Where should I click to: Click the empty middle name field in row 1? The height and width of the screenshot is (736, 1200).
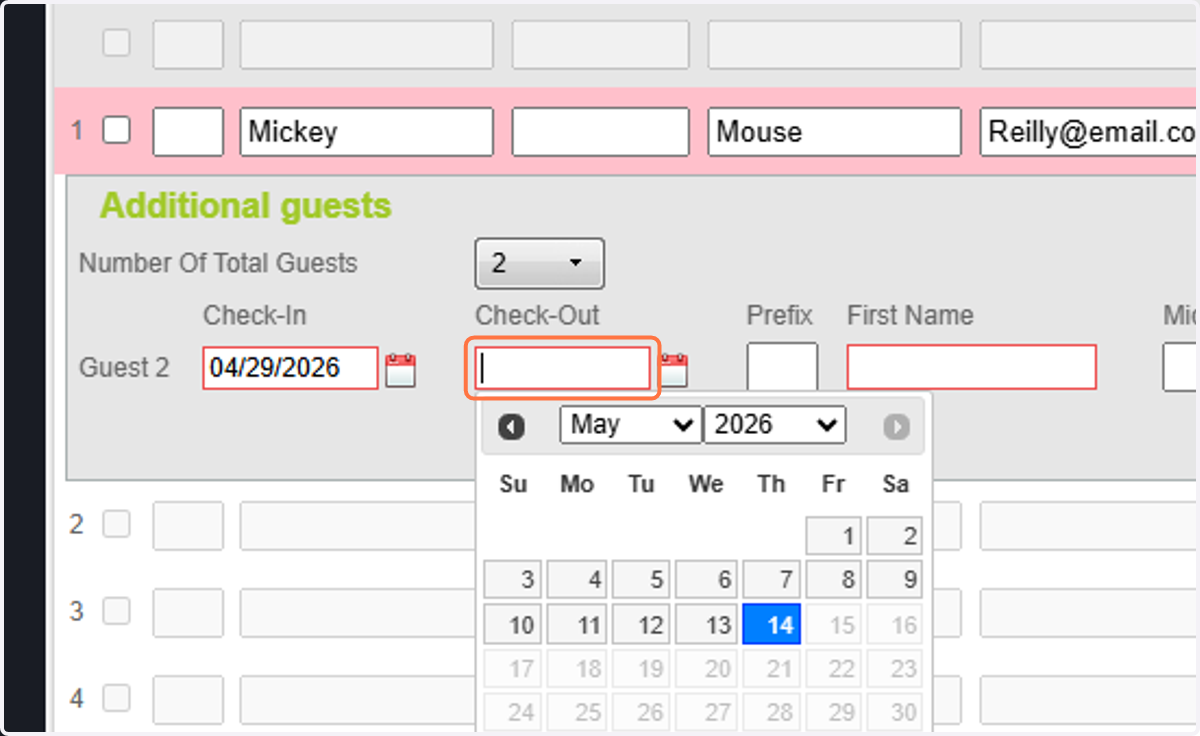pyautogui.click(x=600, y=132)
